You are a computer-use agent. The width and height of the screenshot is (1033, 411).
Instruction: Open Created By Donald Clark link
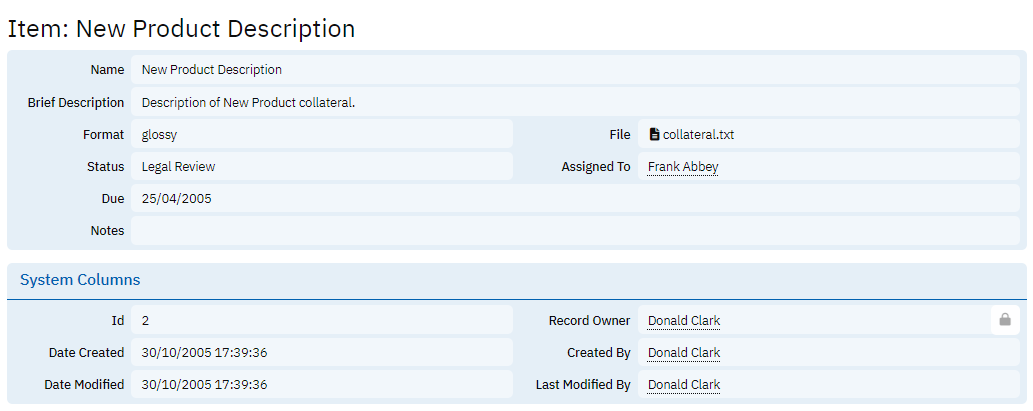pos(684,353)
